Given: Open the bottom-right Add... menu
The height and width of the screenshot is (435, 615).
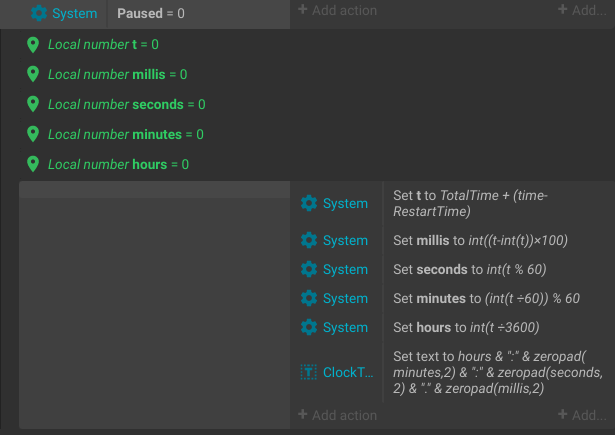Looking at the screenshot, I should (582, 415).
